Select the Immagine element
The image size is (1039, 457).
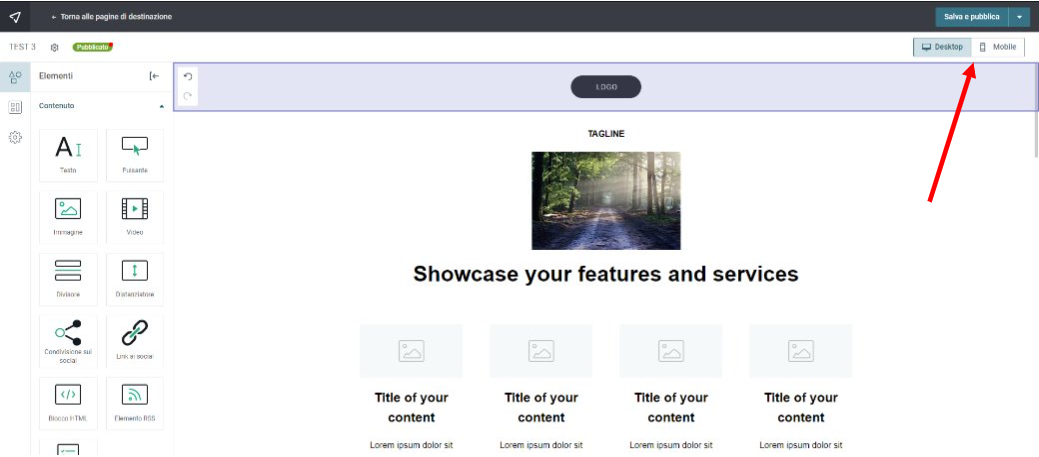[x=68, y=217]
